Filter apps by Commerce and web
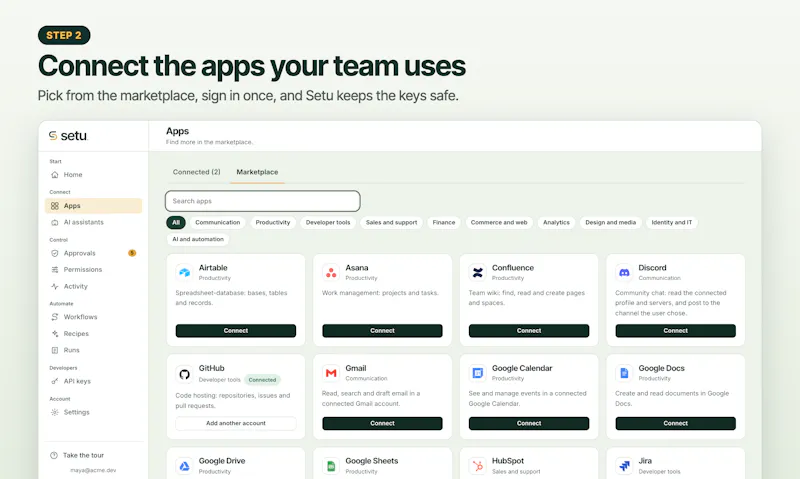 pos(499,222)
